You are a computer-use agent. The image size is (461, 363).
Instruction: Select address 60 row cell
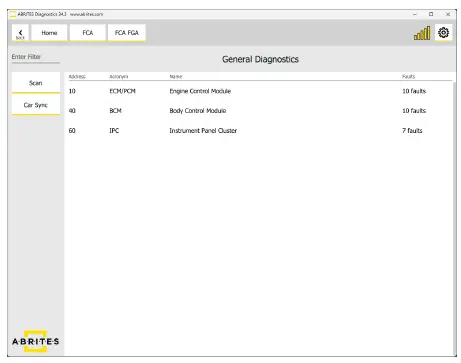72,131
